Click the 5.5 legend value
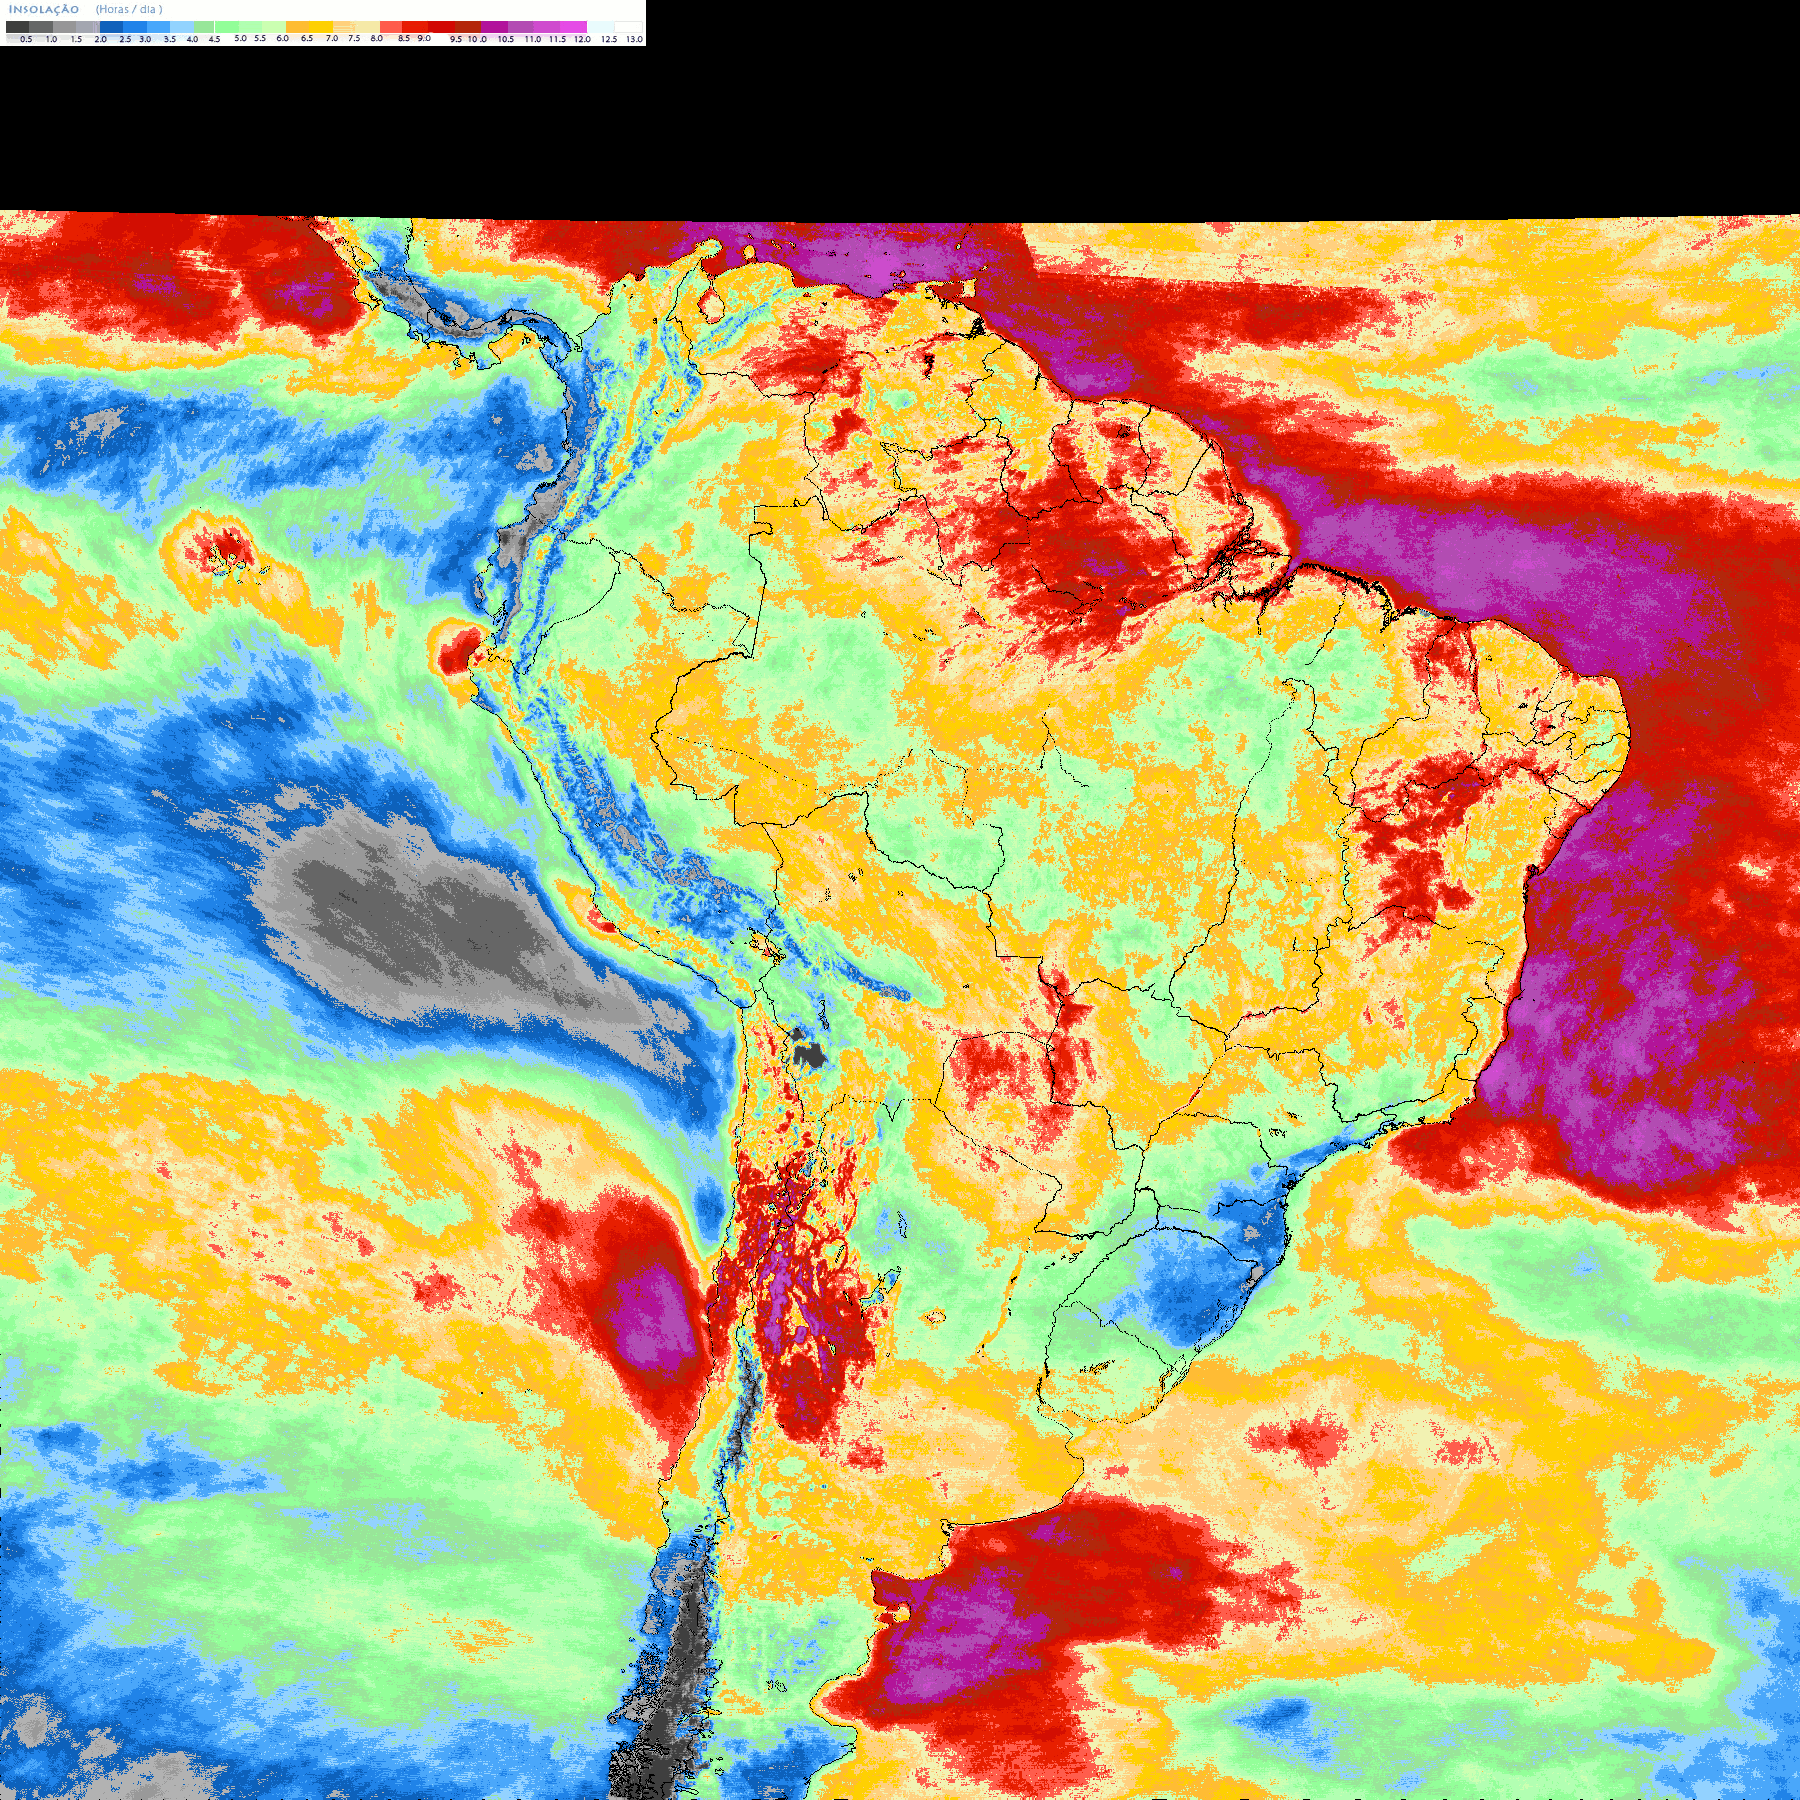This screenshot has height=1800, width=1800. [x=260, y=38]
